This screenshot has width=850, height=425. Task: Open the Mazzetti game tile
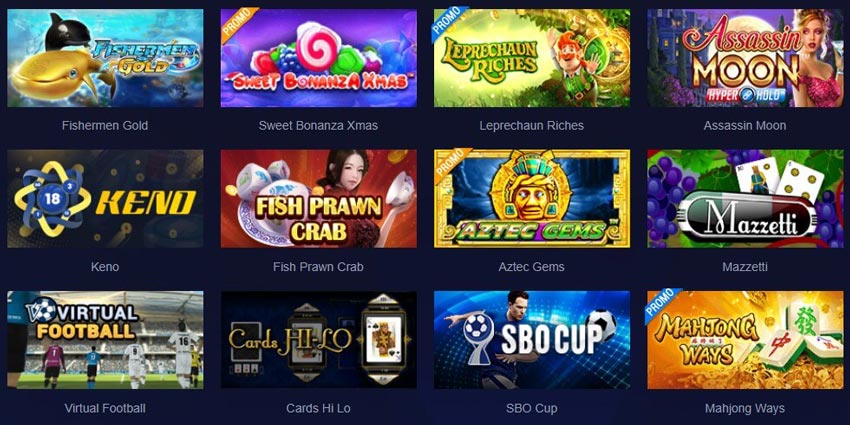[x=745, y=198]
